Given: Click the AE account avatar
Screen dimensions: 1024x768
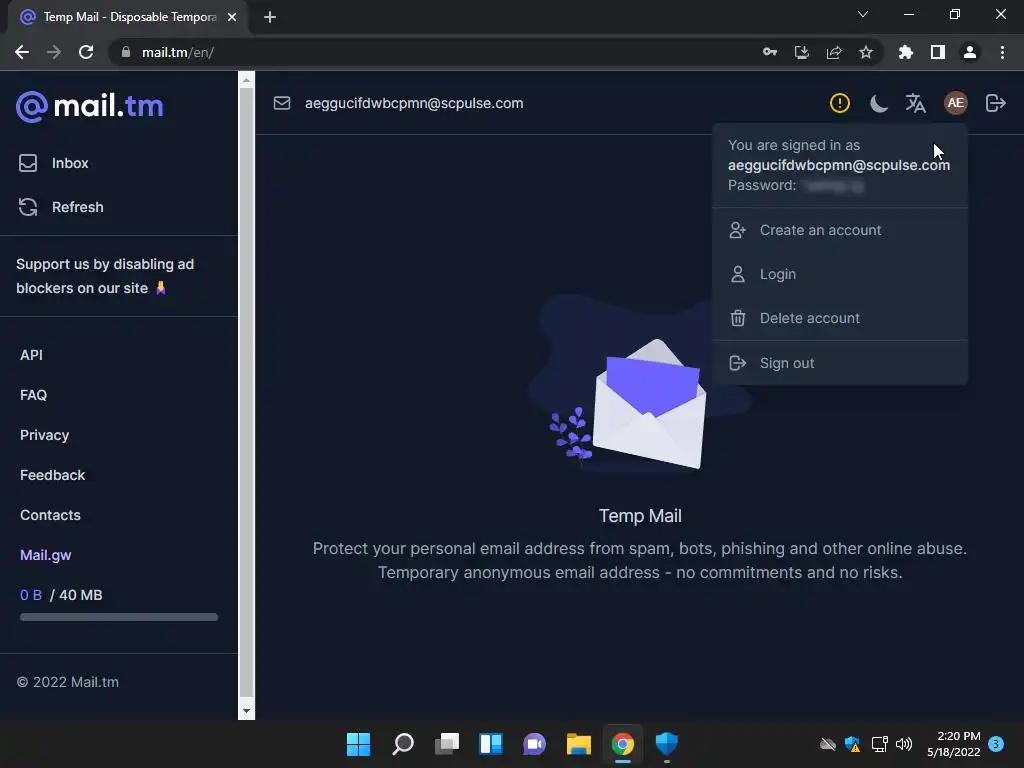Looking at the screenshot, I should pyautogui.click(x=955, y=103).
